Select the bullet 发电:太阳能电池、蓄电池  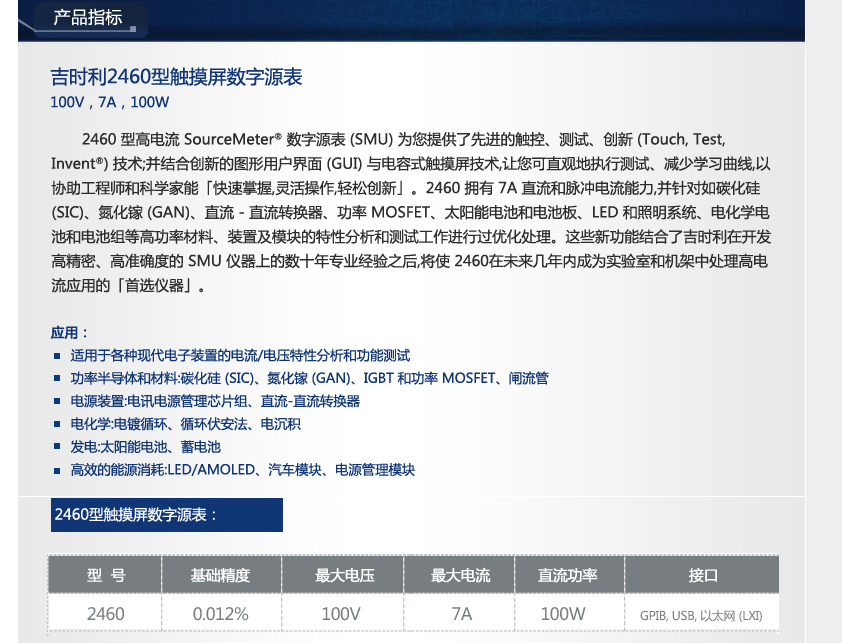tap(146, 447)
